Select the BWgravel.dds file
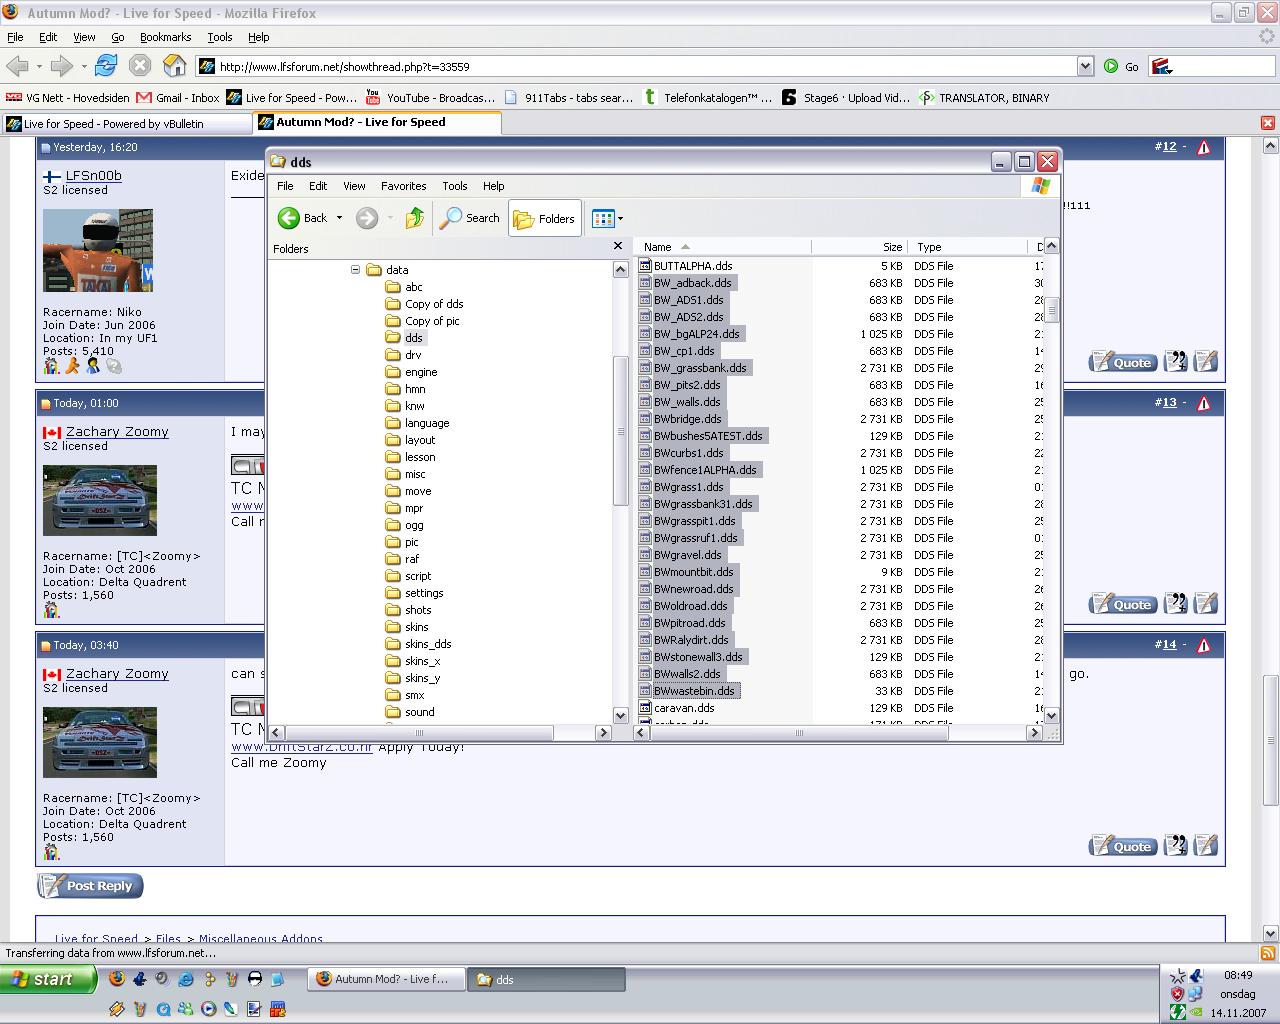The width and height of the screenshot is (1280, 1024). [x=687, y=555]
